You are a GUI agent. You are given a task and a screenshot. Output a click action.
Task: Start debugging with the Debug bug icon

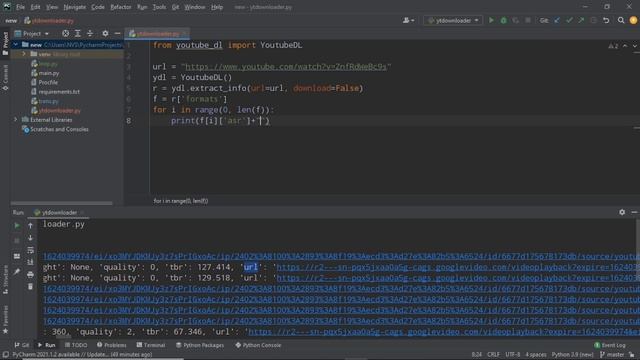[x=503, y=20]
